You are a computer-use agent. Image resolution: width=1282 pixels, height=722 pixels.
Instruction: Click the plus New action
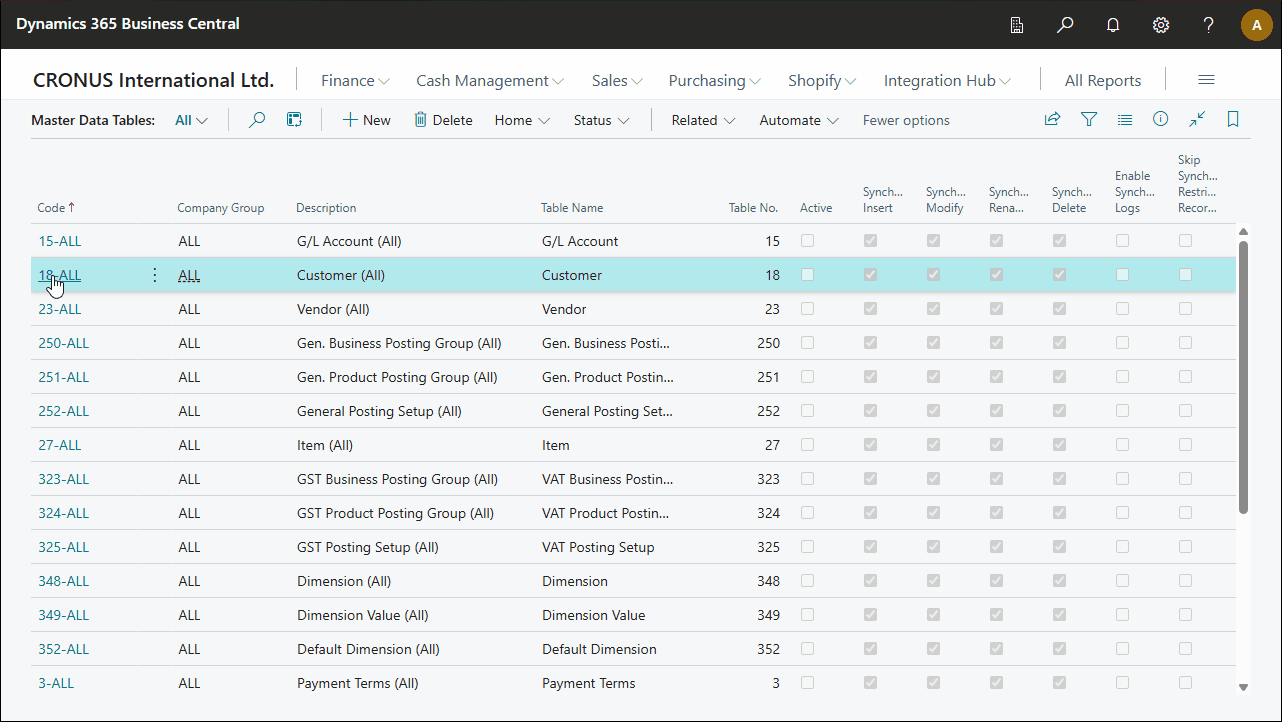(366, 120)
